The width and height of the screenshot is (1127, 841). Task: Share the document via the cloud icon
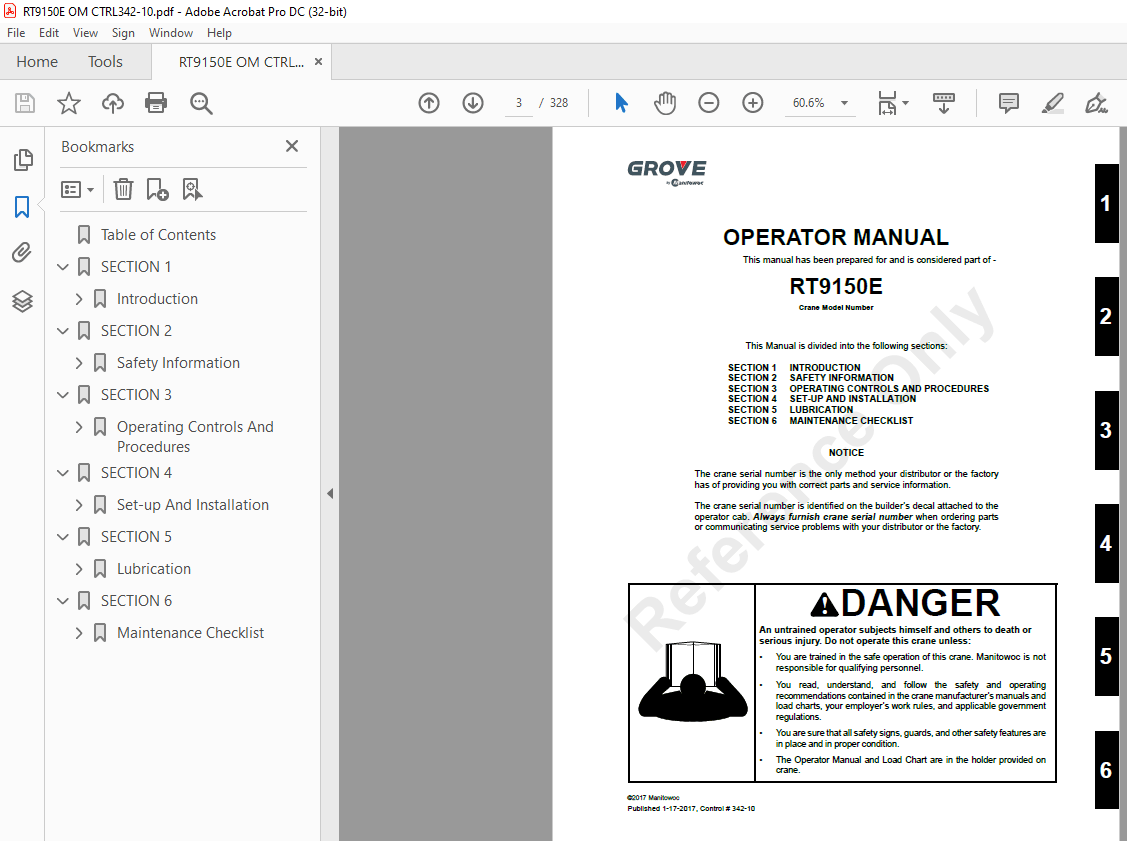pyautogui.click(x=112, y=103)
